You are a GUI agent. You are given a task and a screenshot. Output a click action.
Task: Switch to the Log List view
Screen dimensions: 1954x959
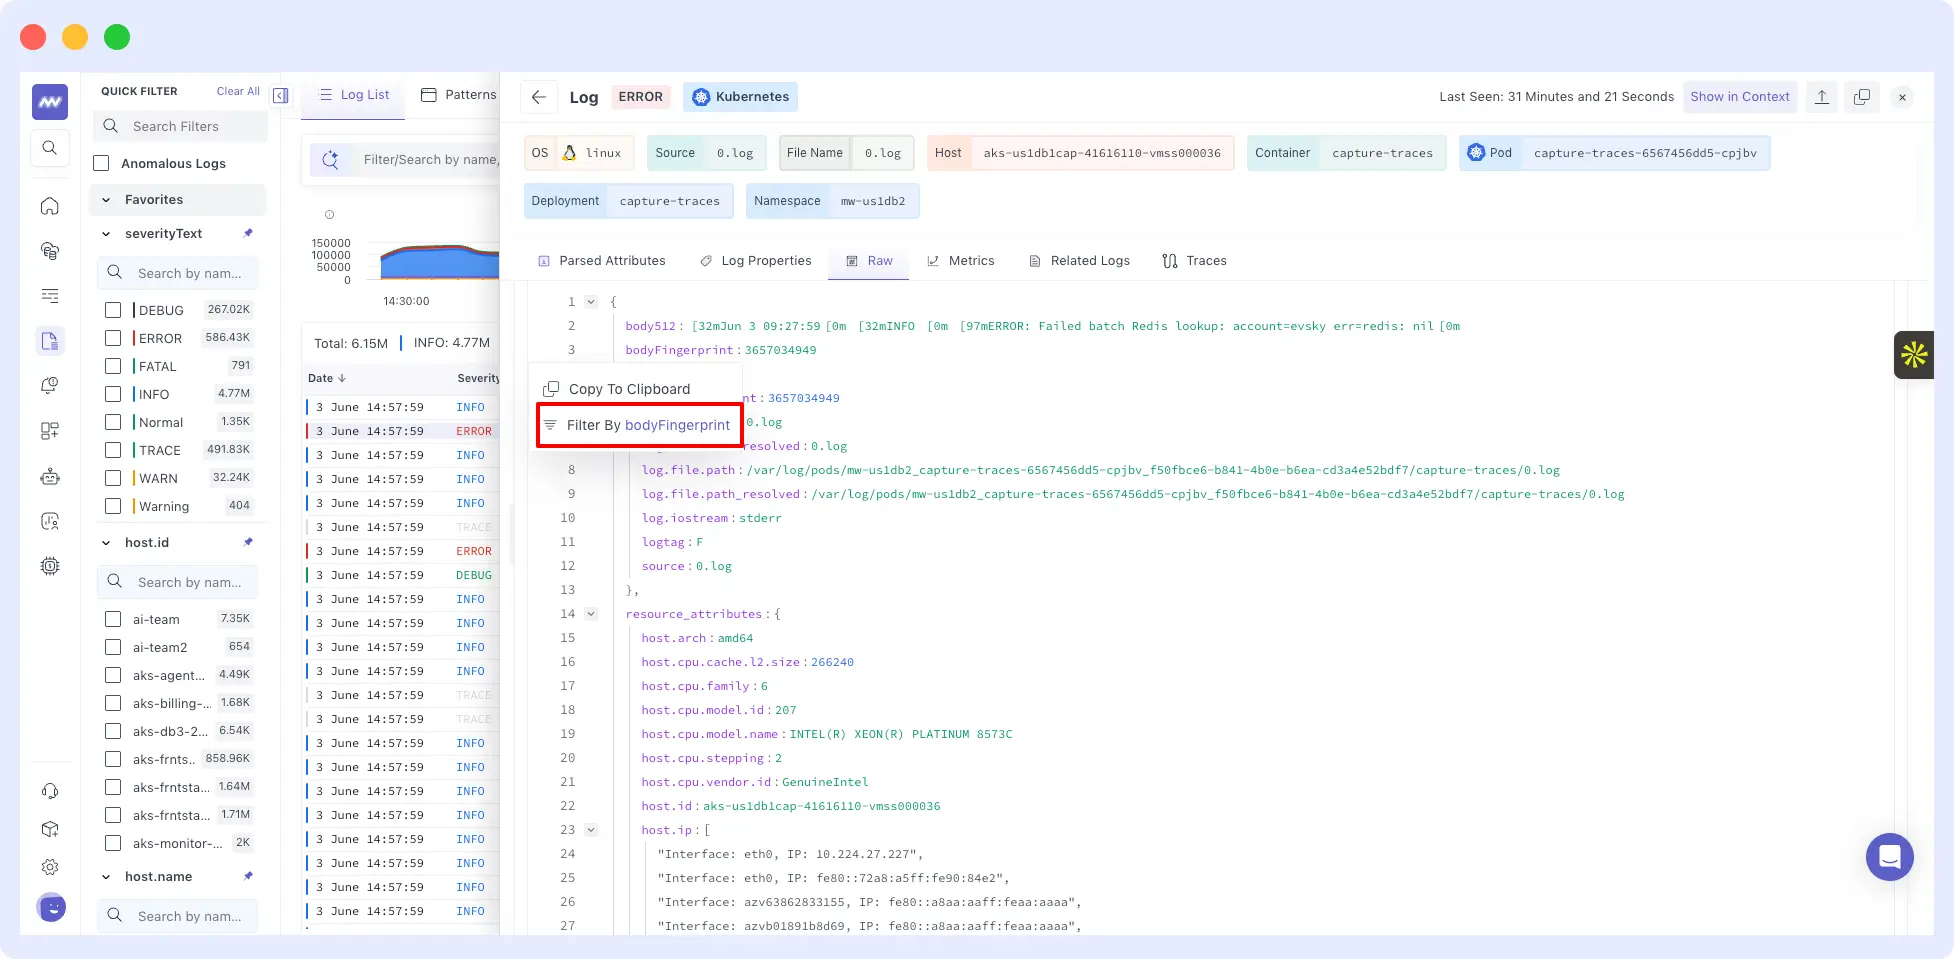(x=354, y=95)
